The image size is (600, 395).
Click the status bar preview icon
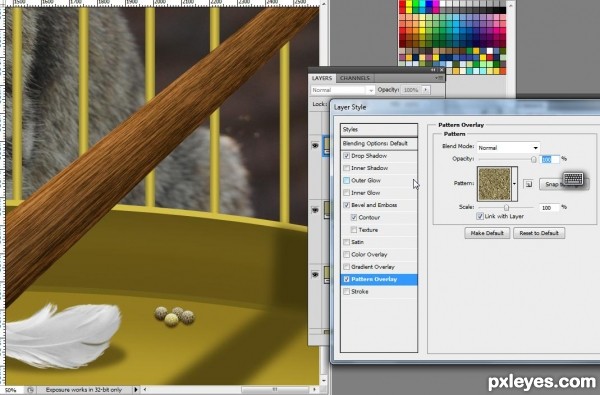30,390
